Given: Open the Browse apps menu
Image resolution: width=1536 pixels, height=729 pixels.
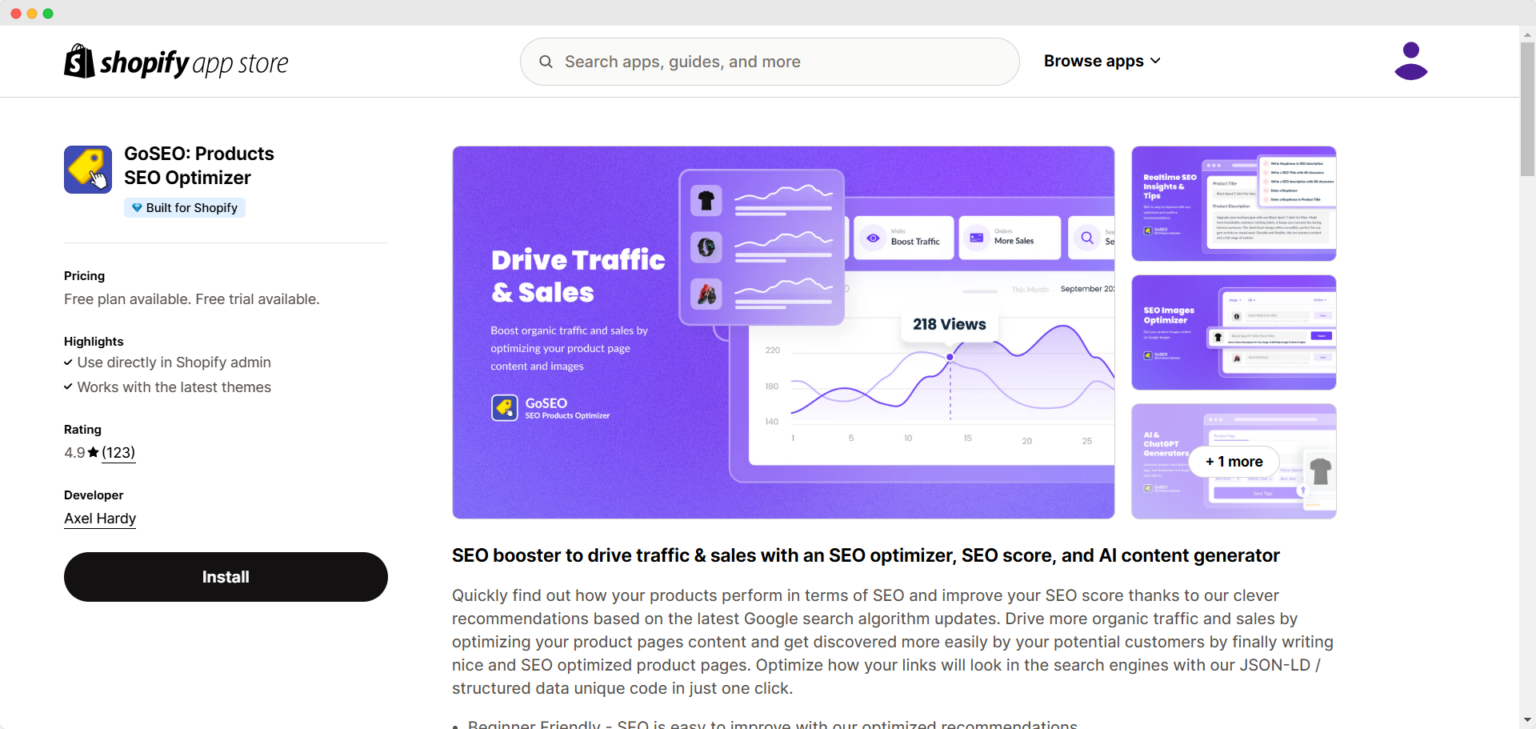Looking at the screenshot, I should (1094, 60).
